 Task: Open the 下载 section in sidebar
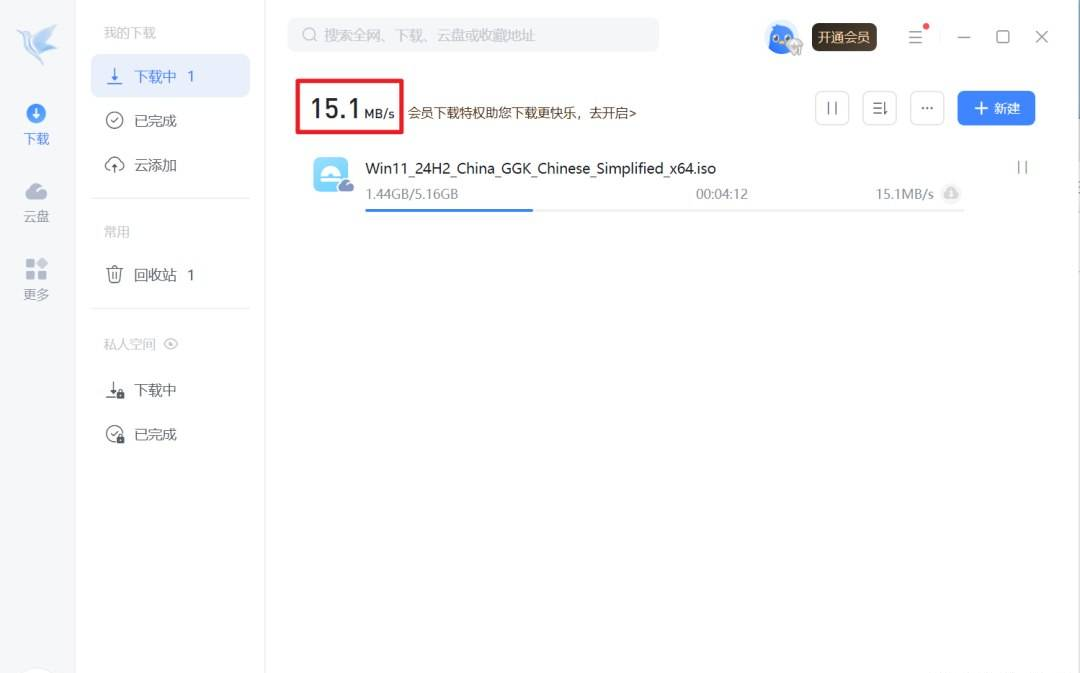click(36, 124)
